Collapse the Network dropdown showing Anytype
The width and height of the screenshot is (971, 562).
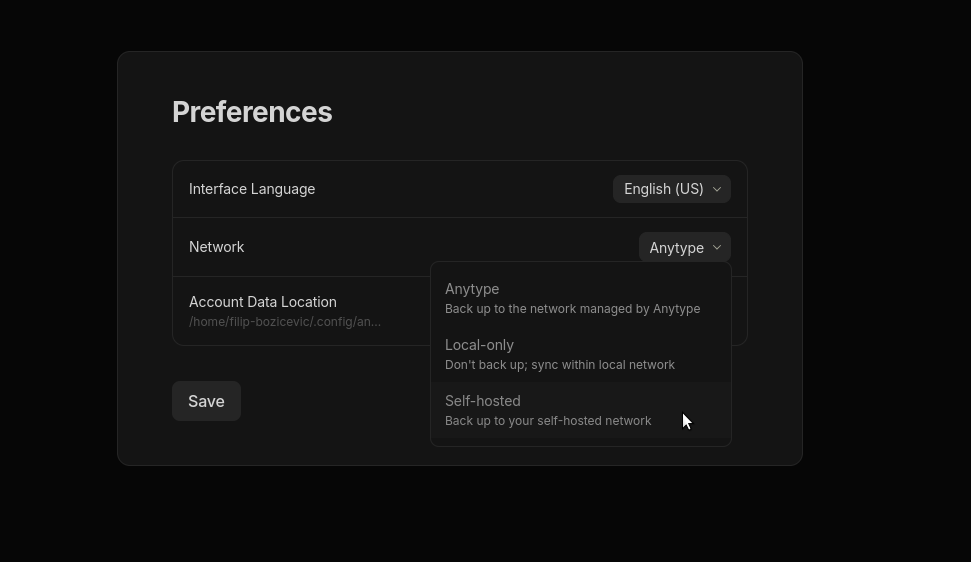pos(684,247)
